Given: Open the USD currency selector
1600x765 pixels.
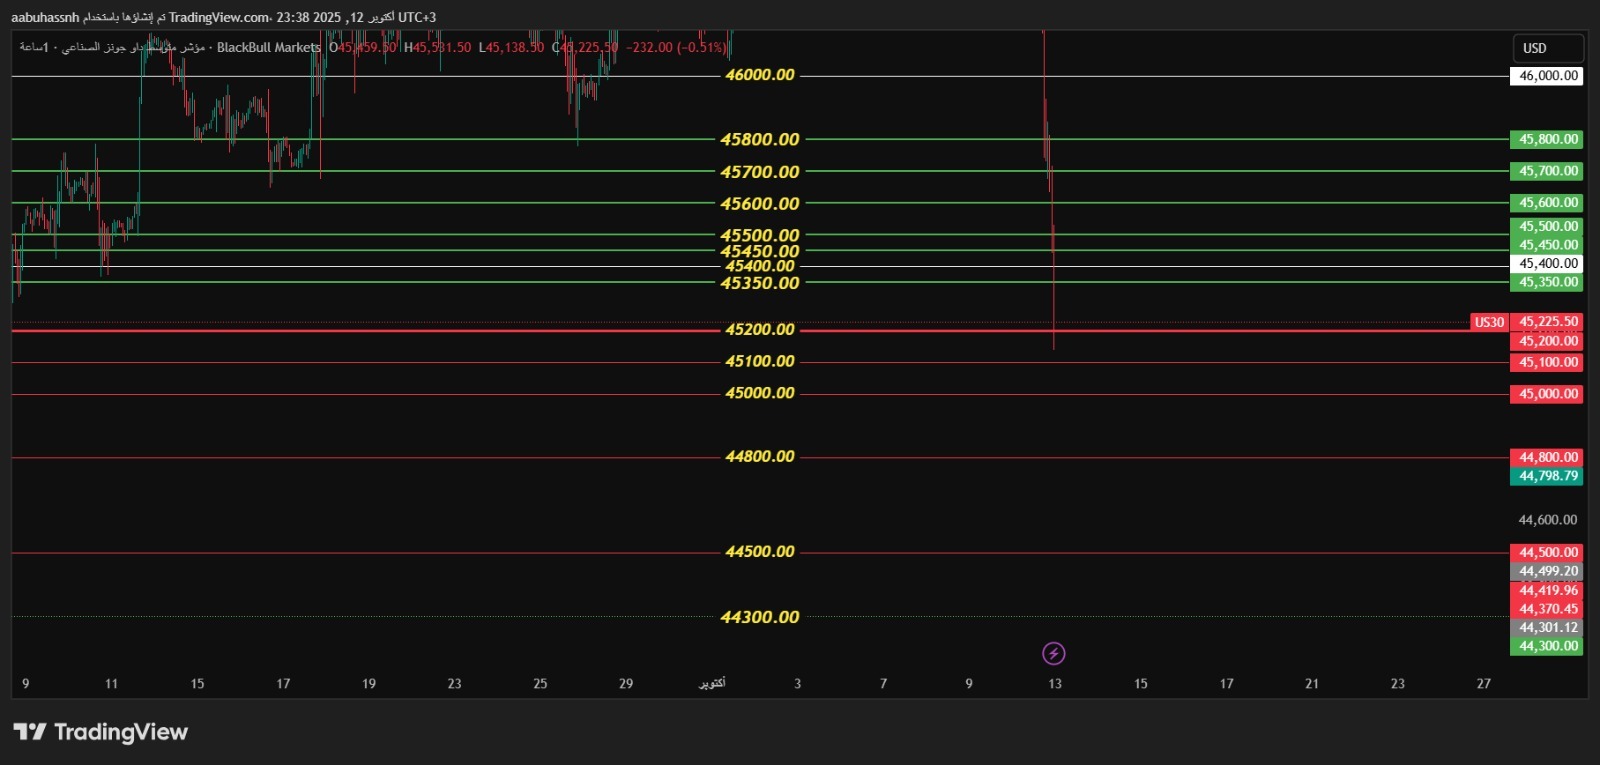Looking at the screenshot, I should click(x=1546, y=48).
